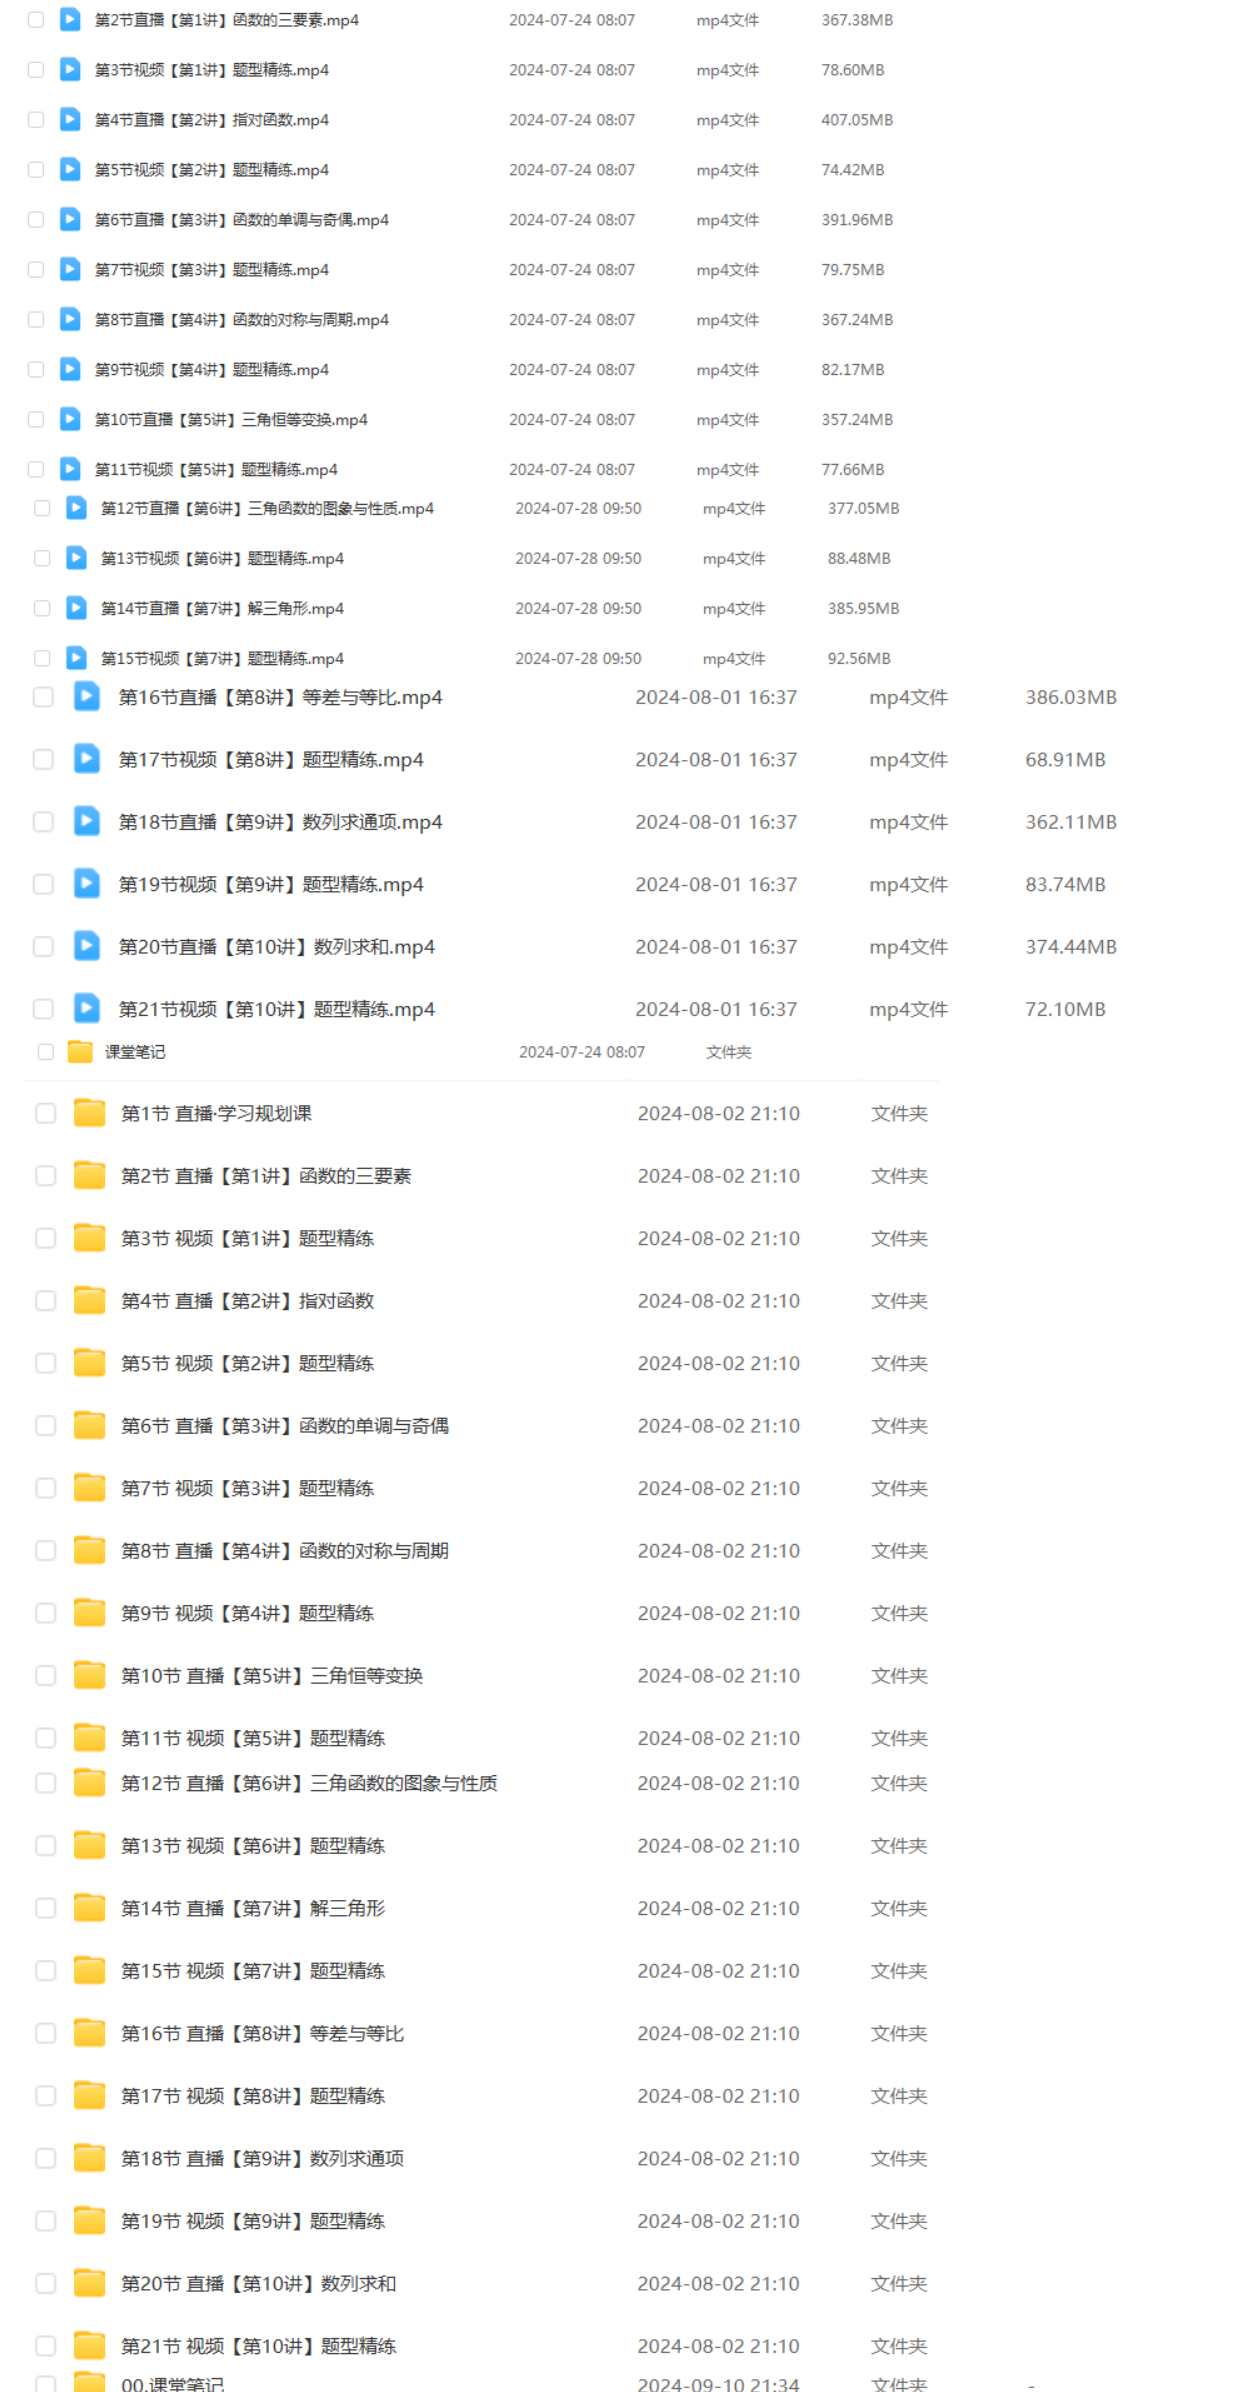Screen dimensions: 1260x2392
Task: Open file 第12节直播 三角函数的图象与性质.mp4
Action: pyautogui.click(x=267, y=508)
